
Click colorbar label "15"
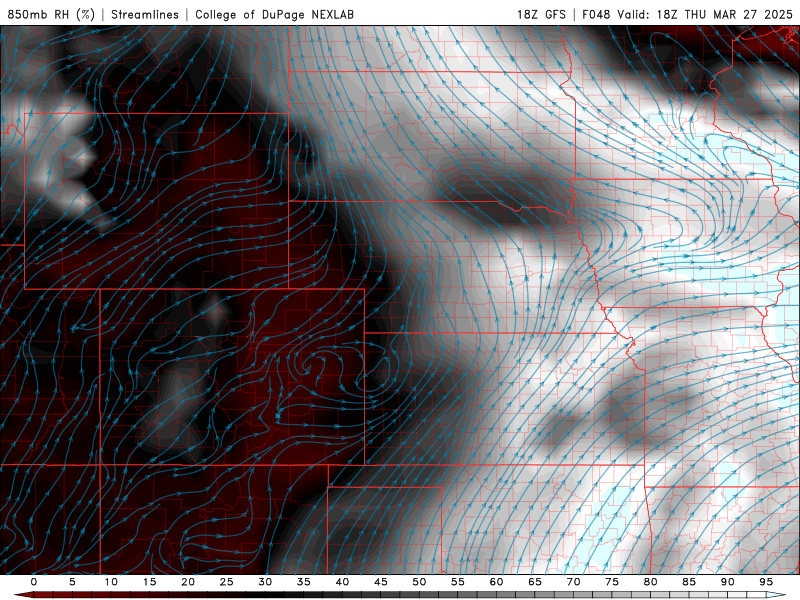149,582
